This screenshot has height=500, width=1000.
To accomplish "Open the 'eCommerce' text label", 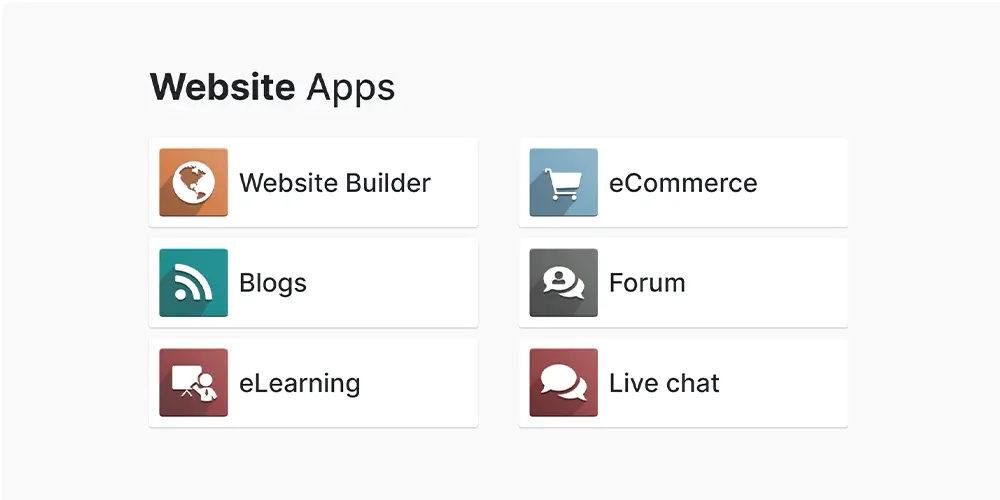I will point(683,184).
